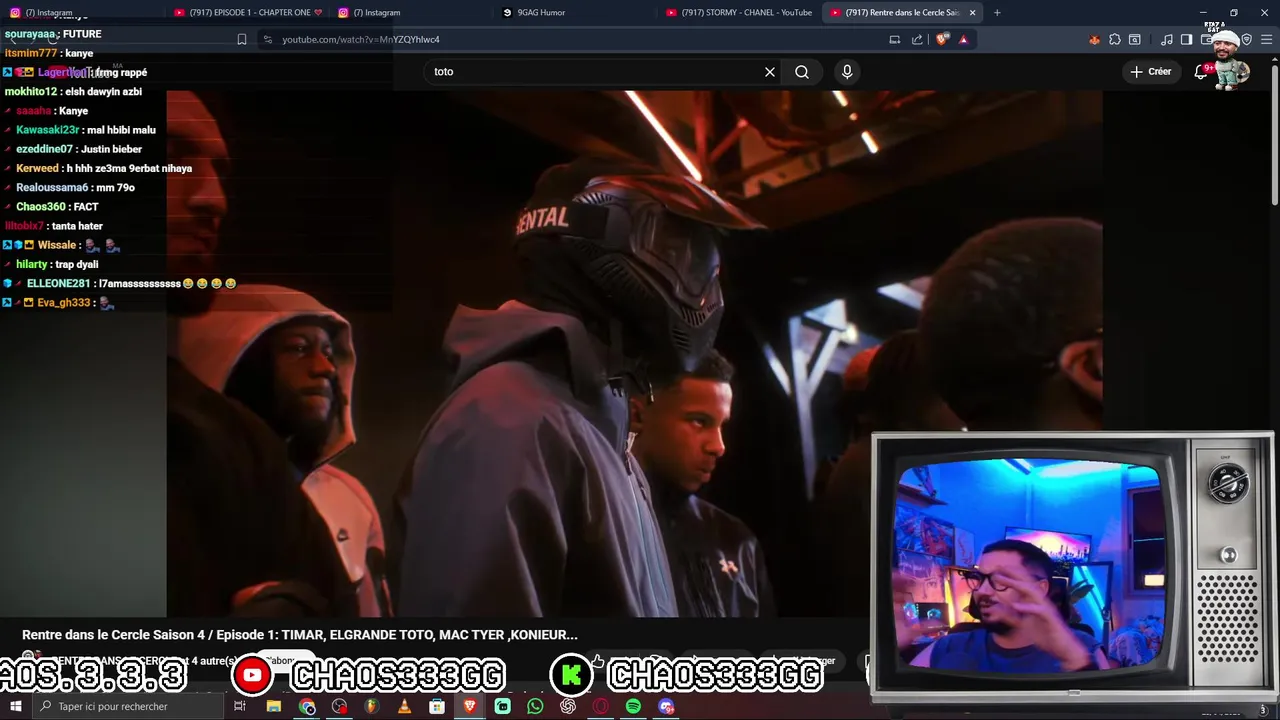Click chat username Eva_gh333
Screen dimensions: 1280x720
coord(64,303)
